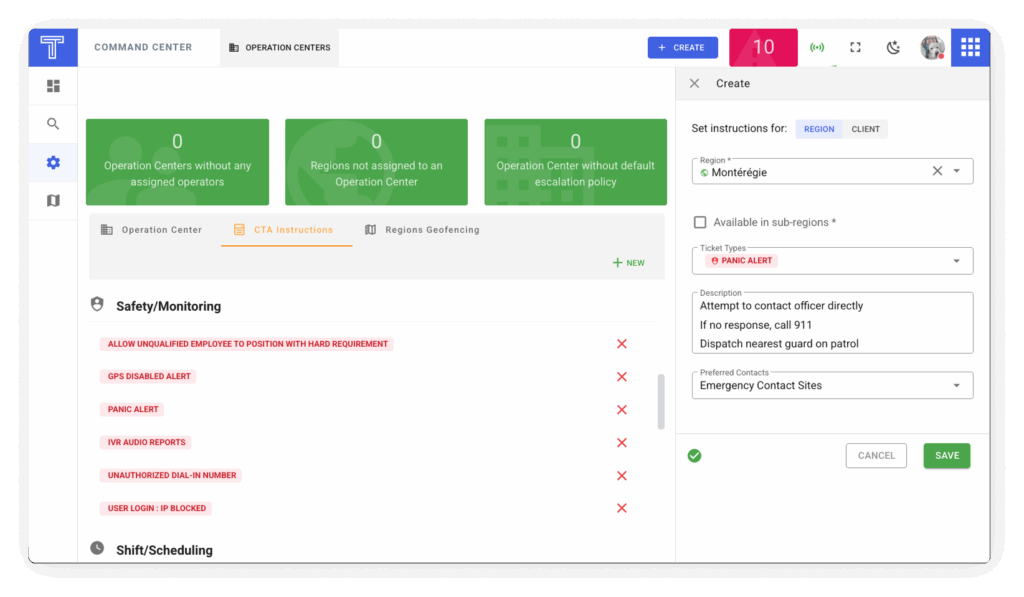Remove the GPS Disabled Alert instruction
Viewport: 1024px width, 597px height.
click(621, 377)
